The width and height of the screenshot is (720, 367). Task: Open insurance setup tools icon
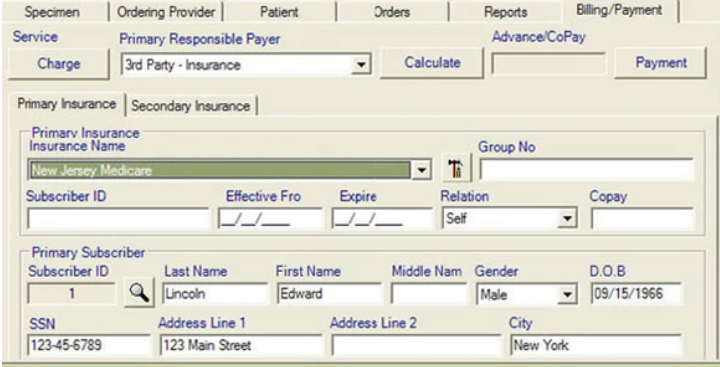[x=456, y=169]
